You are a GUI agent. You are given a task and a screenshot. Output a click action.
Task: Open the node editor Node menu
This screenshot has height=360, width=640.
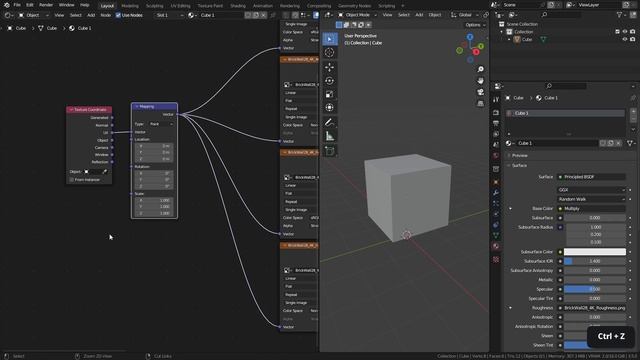pos(105,15)
